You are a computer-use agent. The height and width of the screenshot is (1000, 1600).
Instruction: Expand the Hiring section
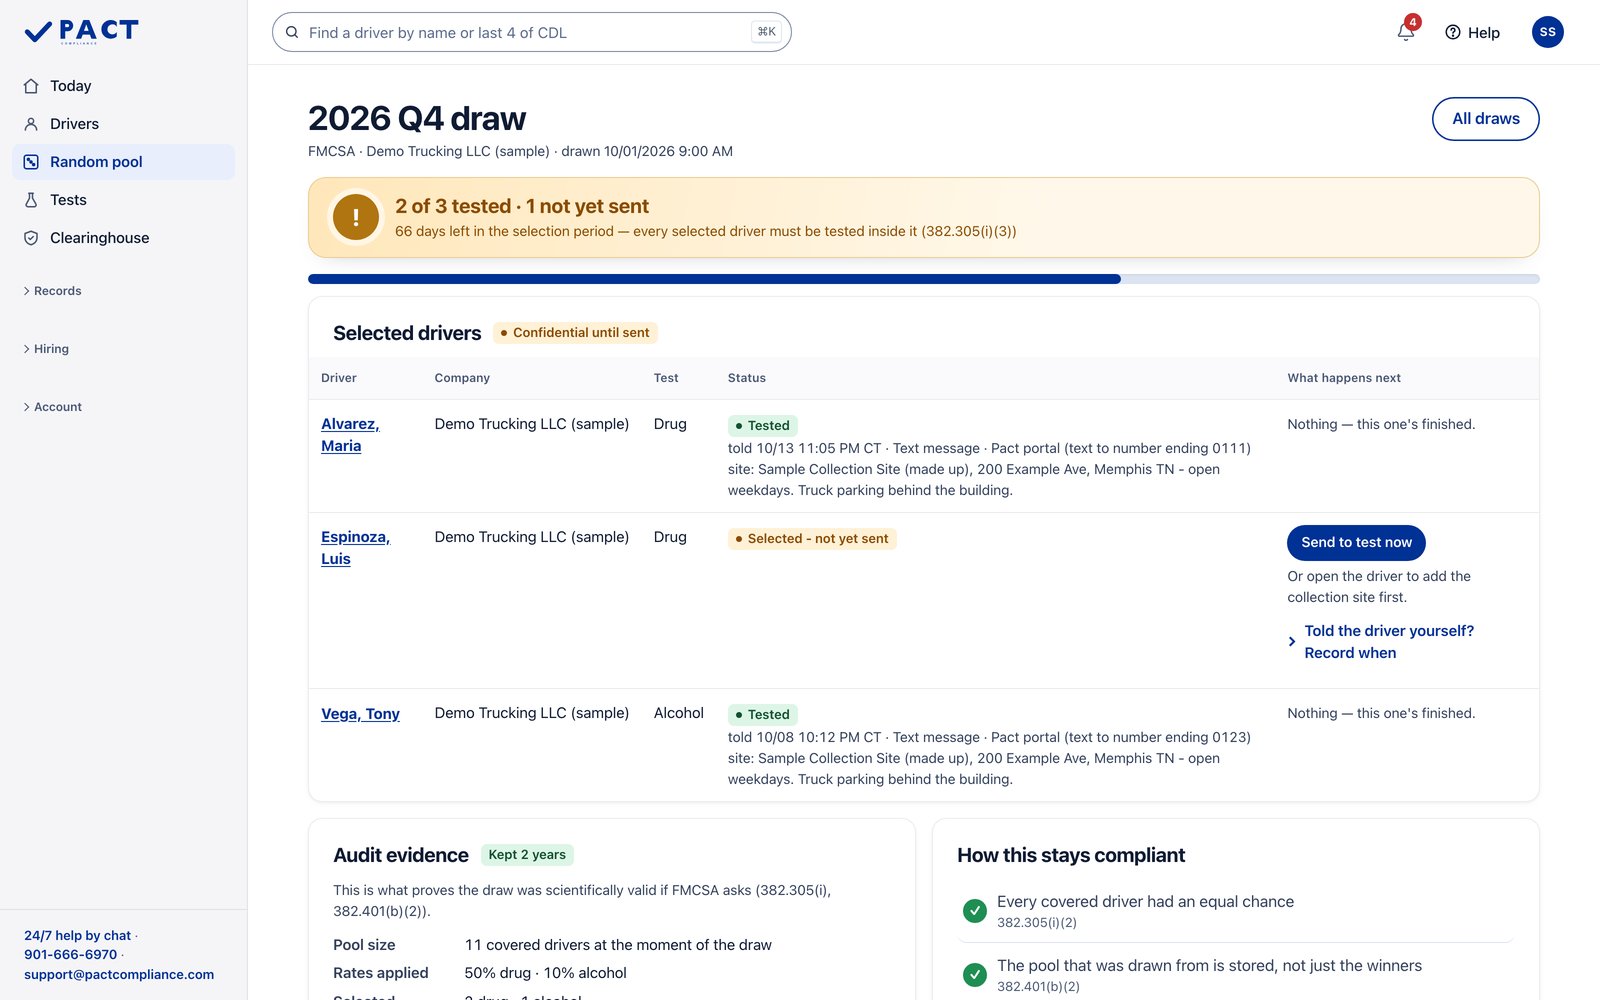point(46,349)
